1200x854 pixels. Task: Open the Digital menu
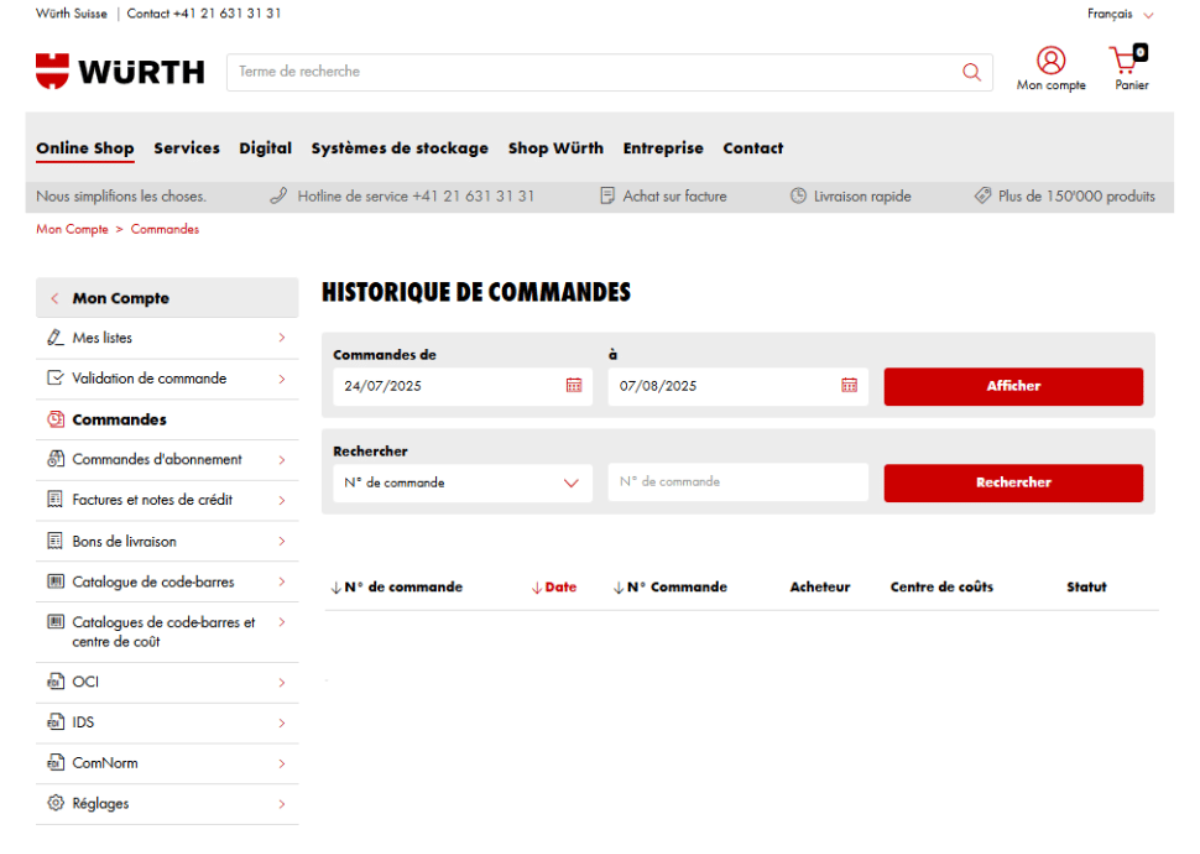(x=266, y=148)
